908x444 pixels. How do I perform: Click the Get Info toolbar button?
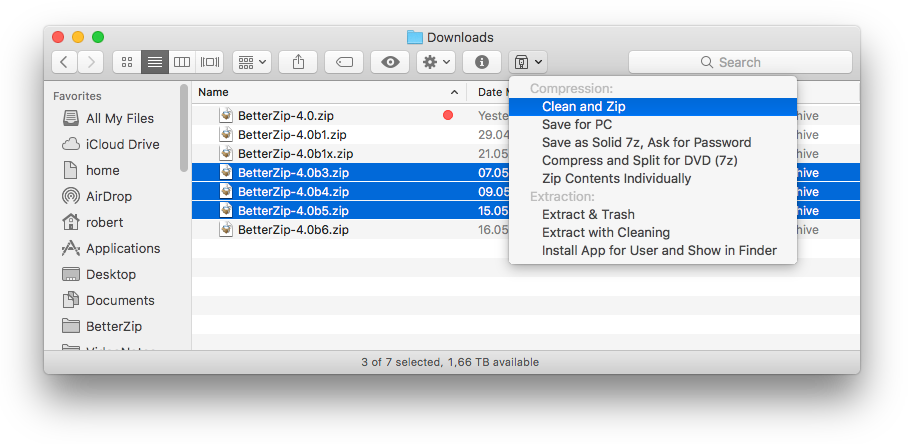pos(482,62)
